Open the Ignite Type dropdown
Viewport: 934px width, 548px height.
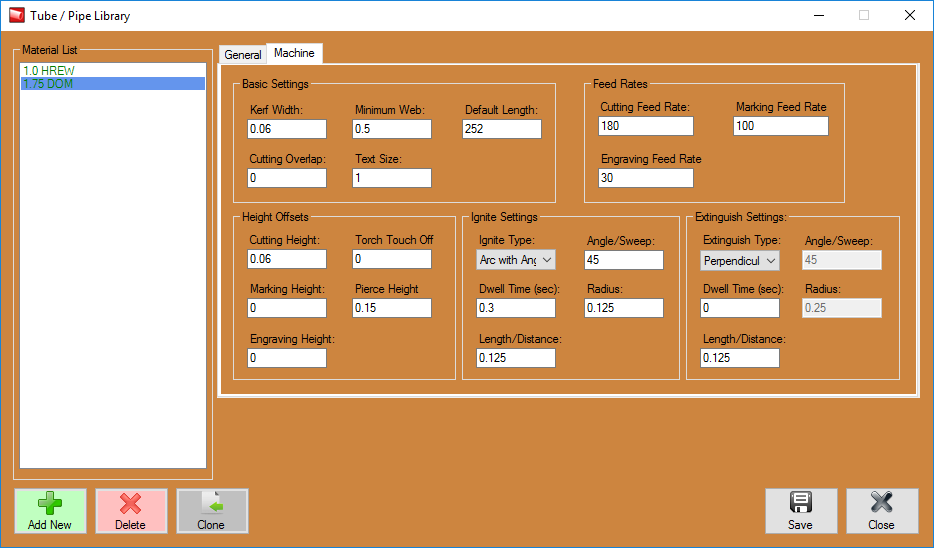pos(515,260)
